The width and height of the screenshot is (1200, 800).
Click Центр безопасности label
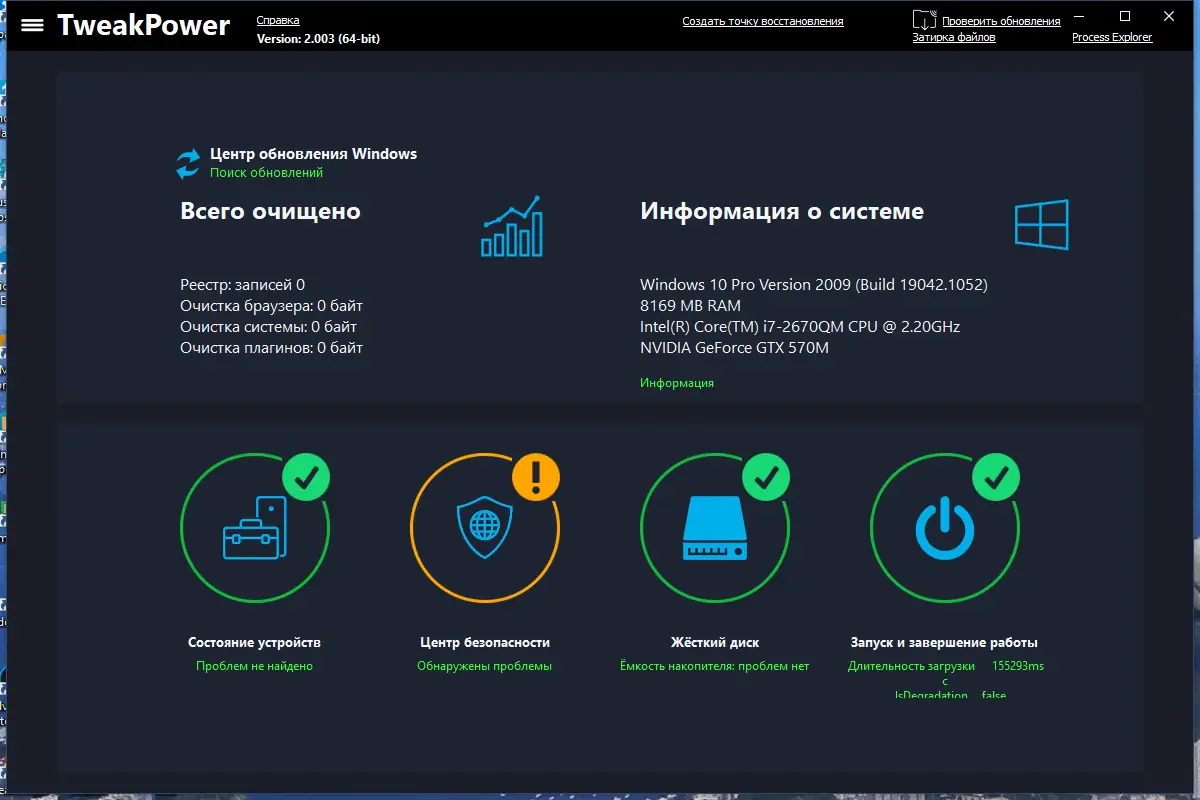coord(485,642)
